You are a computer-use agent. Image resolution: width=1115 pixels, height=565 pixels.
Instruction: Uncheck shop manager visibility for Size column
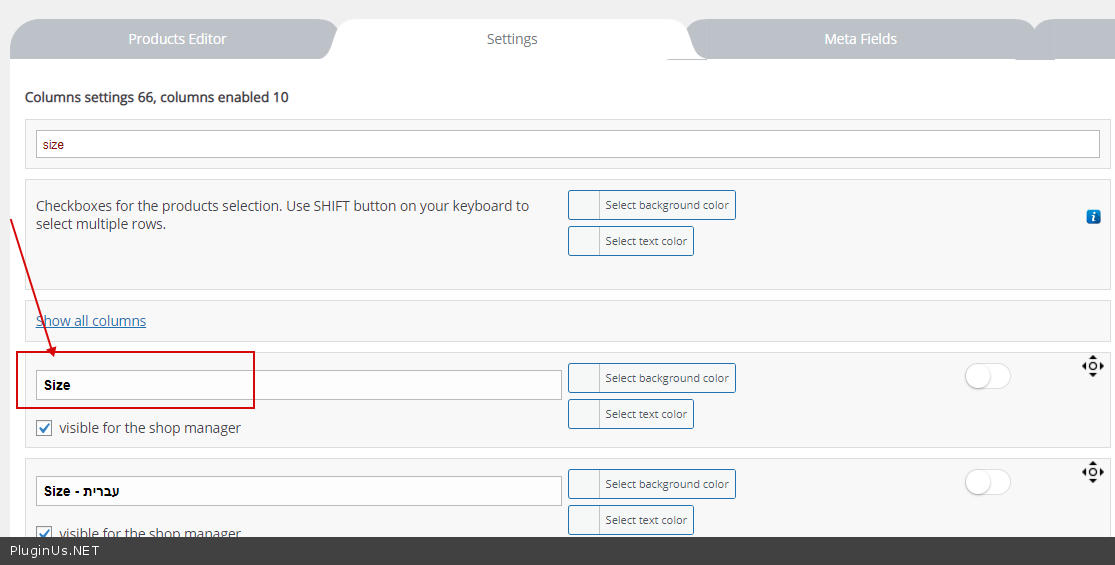[45, 428]
